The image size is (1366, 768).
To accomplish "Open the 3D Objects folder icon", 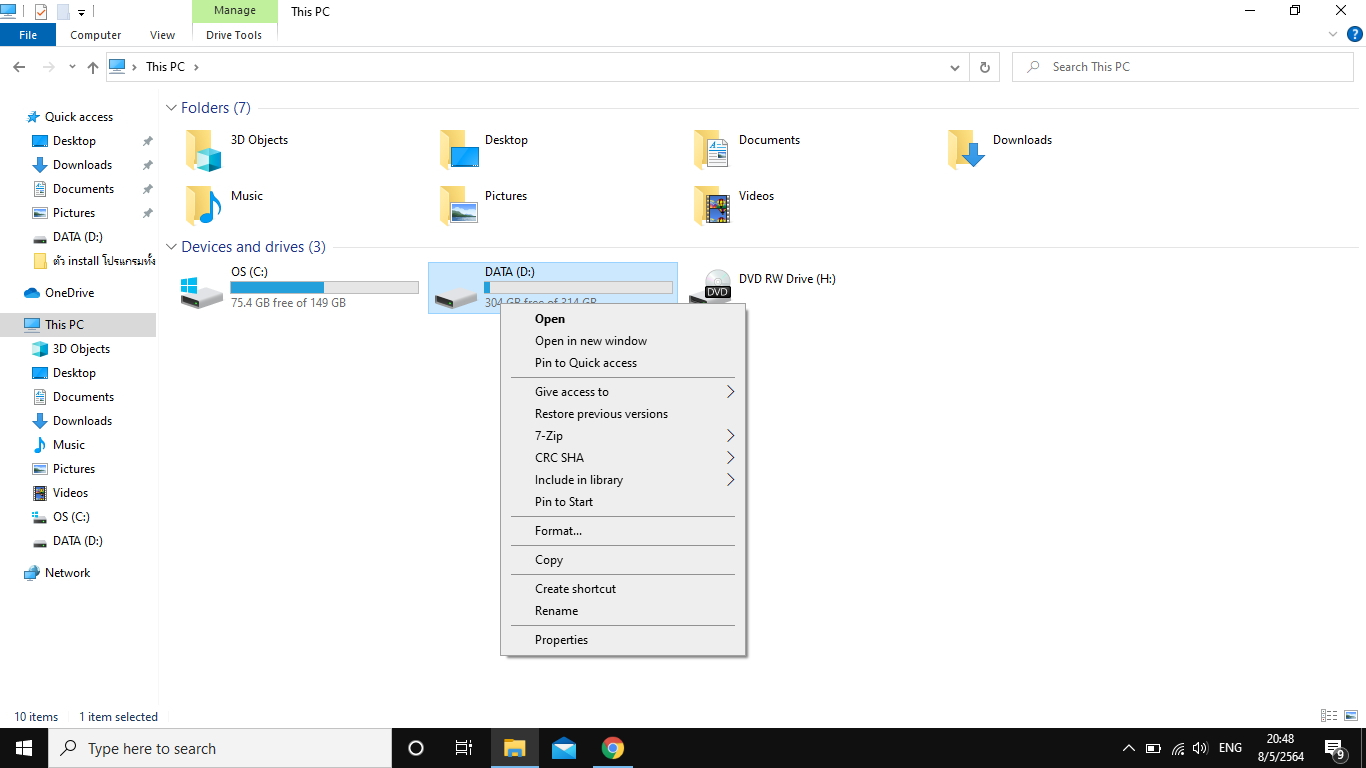I will coord(203,150).
